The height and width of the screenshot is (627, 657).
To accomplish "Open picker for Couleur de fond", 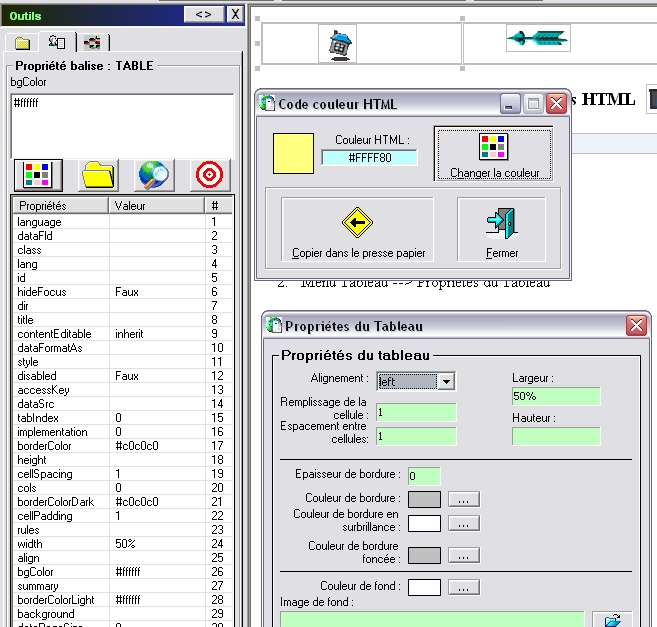I will (x=463, y=587).
